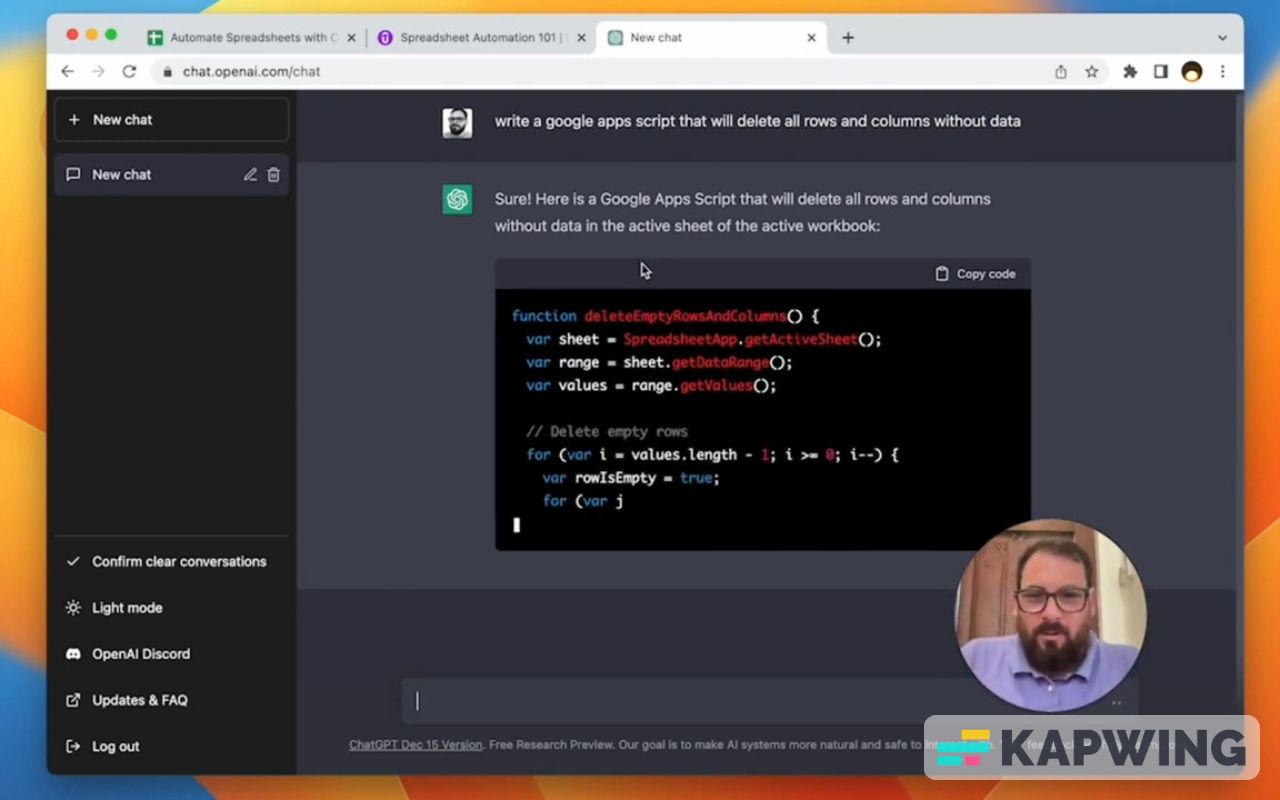The width and height of the screenshot is (1280, 800).
Task: Reload the chat.openai.com page
Action: 129,71
